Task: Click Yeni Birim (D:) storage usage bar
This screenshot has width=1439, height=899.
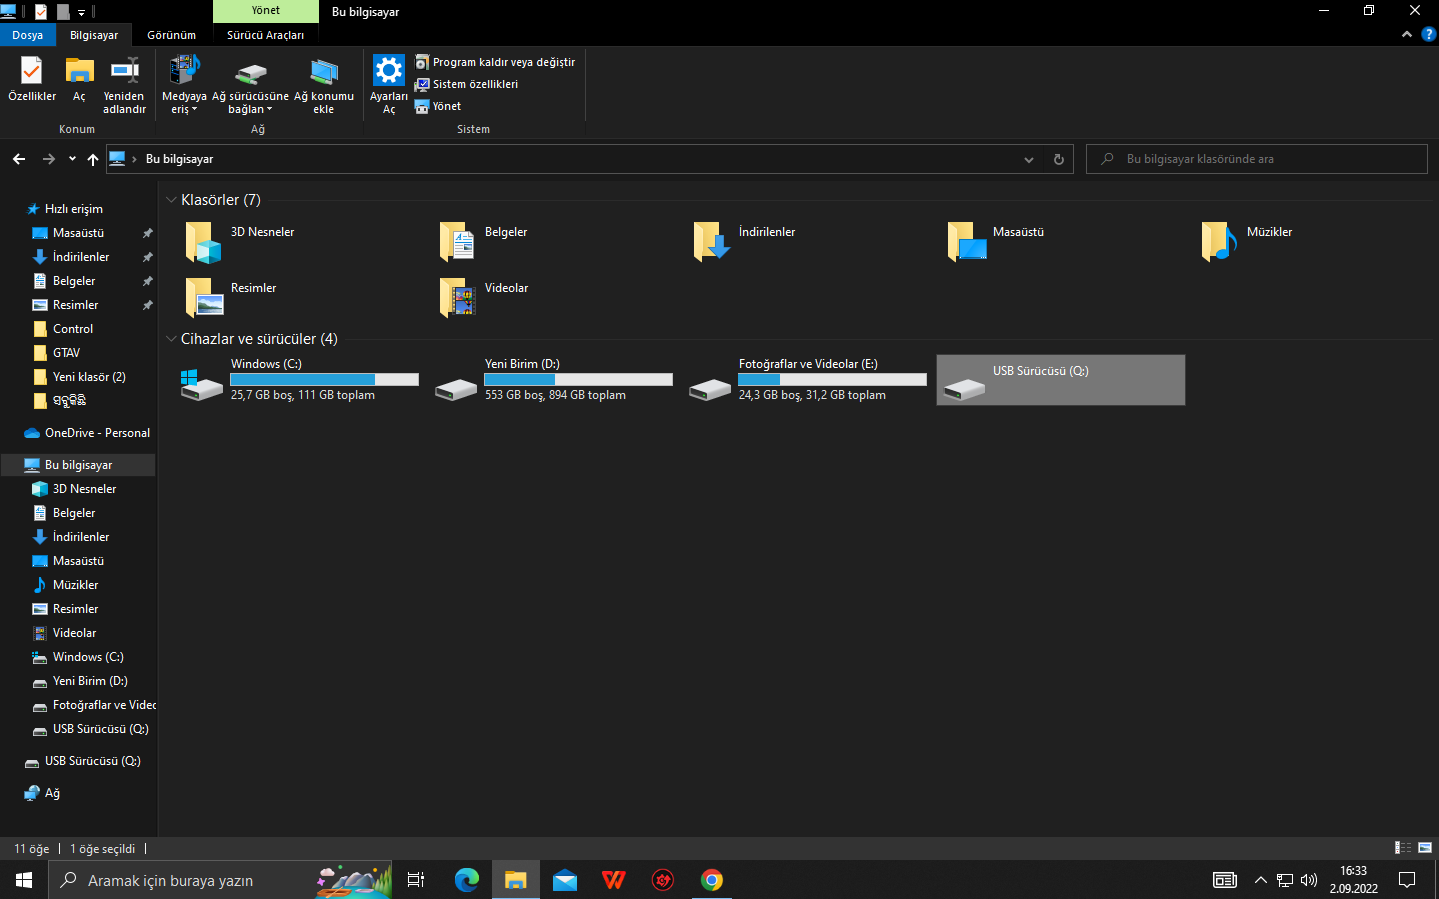Action: tap(579, 379)
